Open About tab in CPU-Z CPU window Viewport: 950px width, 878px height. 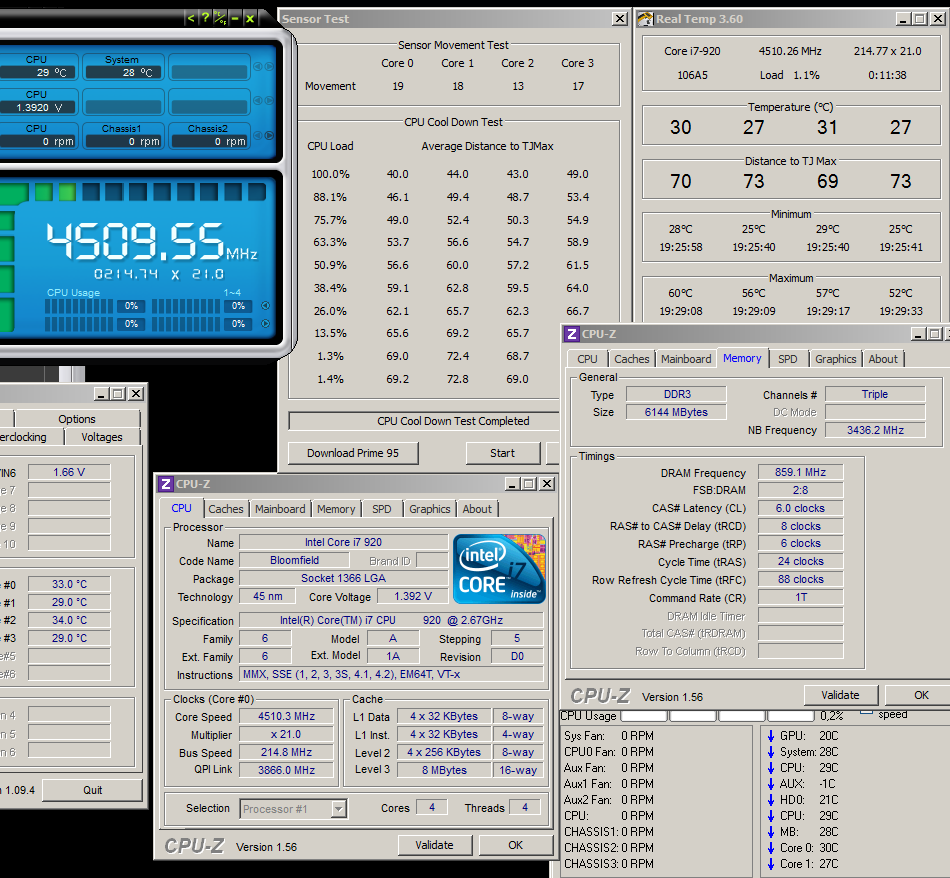477,510
